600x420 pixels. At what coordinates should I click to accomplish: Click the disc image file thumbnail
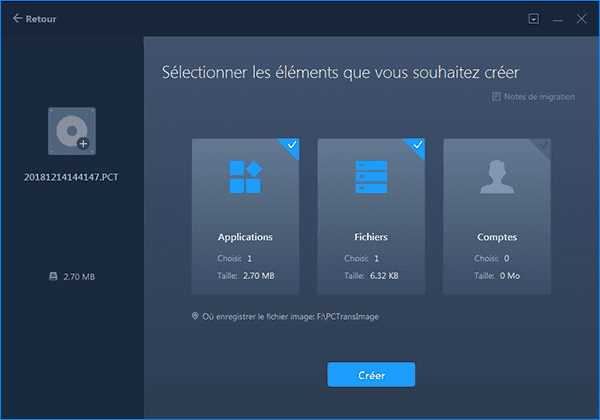(72, 131)
